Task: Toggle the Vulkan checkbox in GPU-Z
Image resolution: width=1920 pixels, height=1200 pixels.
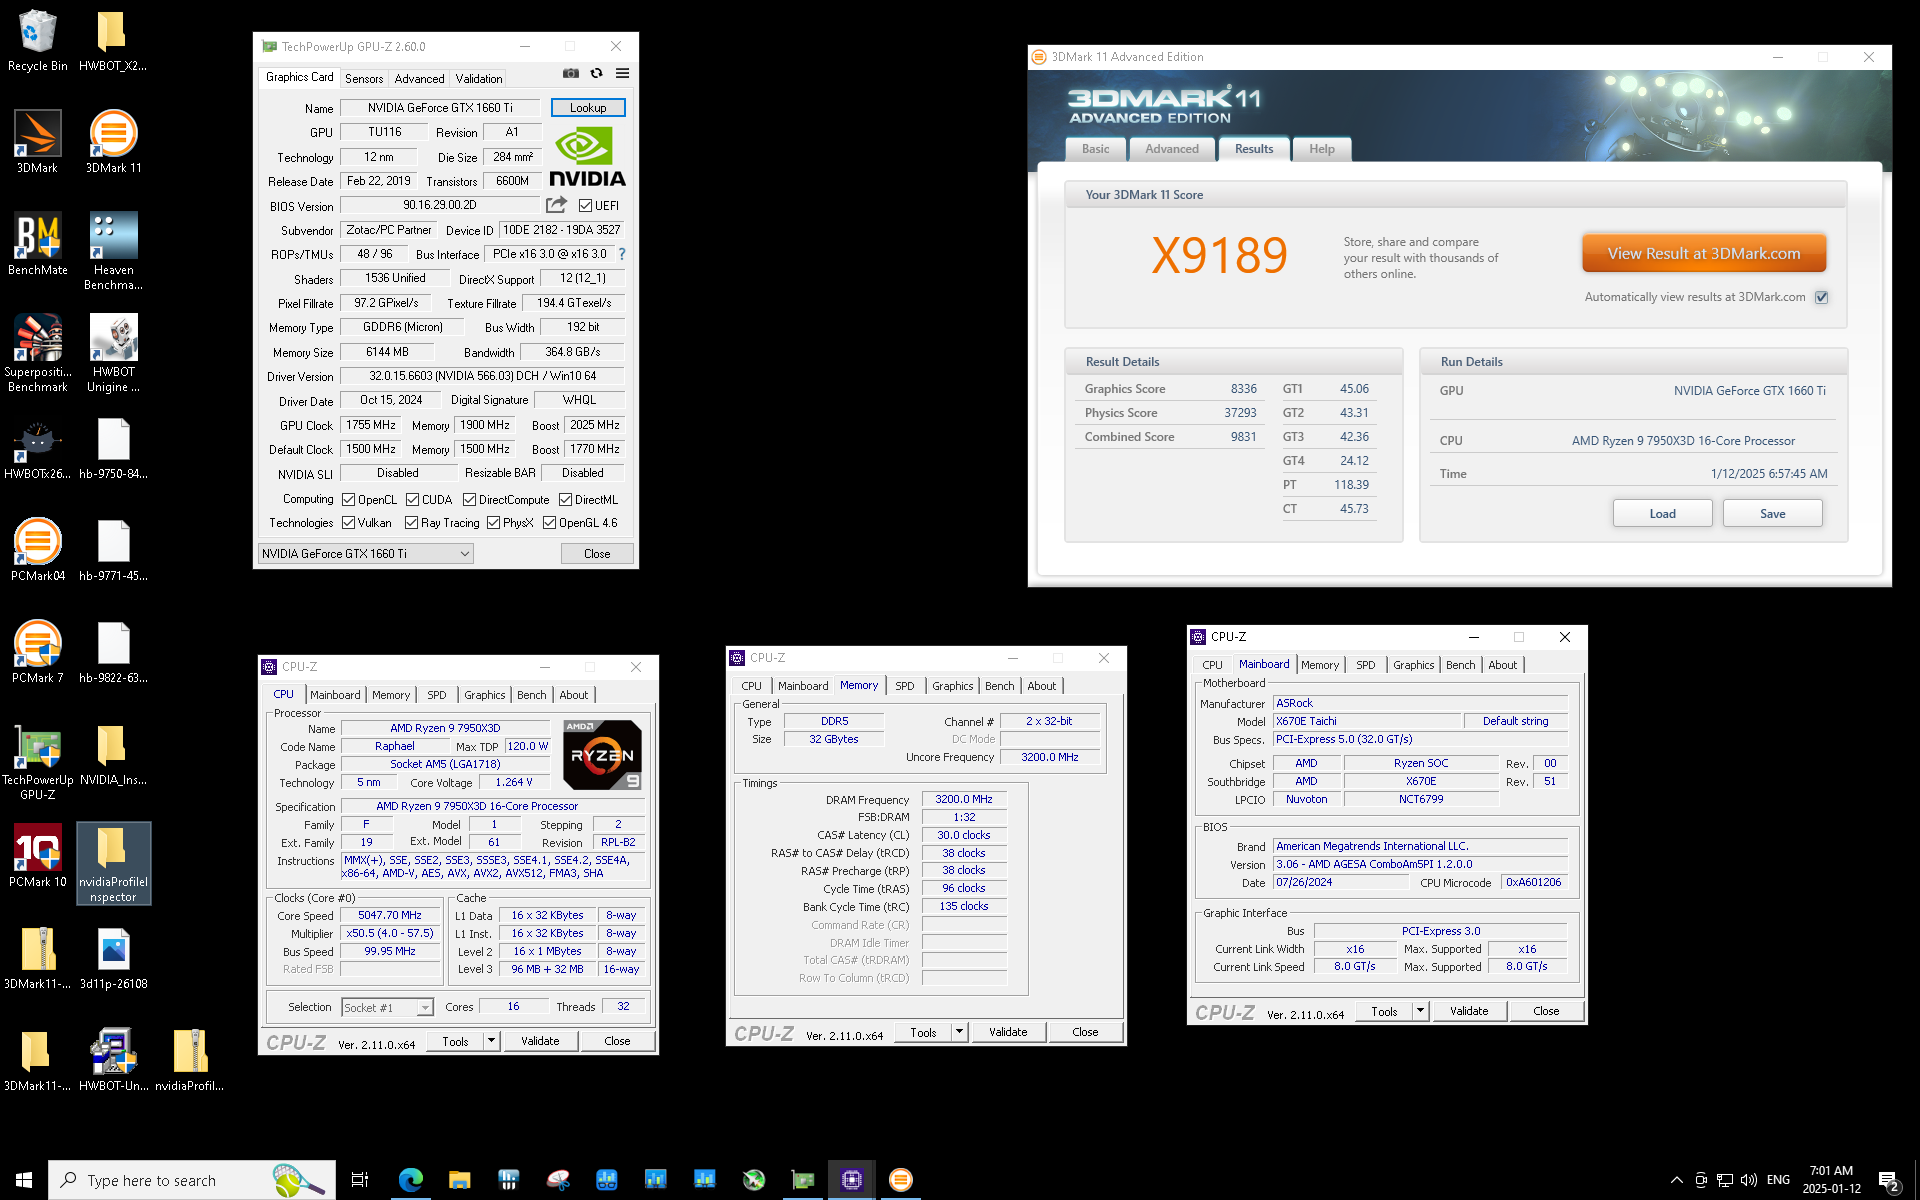Action: click(x=348, y=523)
